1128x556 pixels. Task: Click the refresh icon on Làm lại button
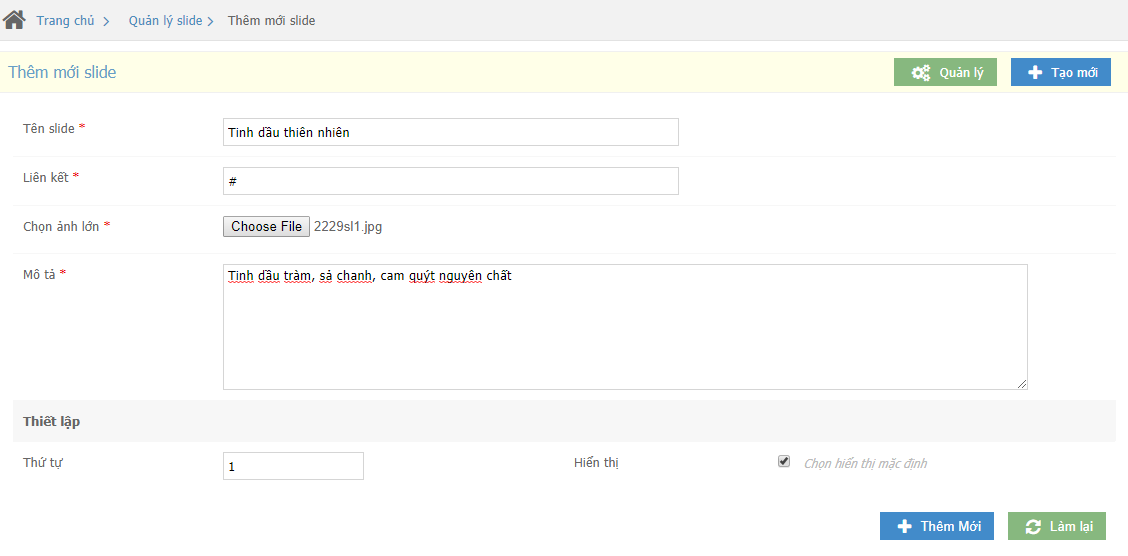[x=1033, y=527]
